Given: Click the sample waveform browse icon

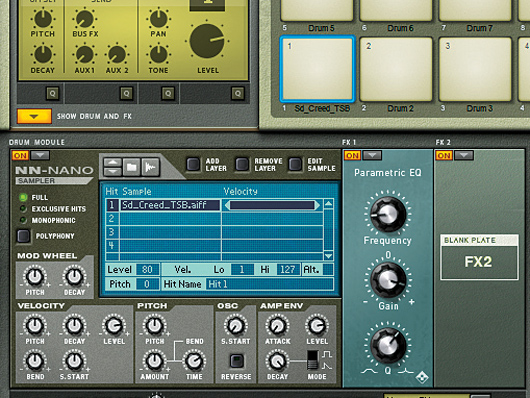Looking at the screenshot, I should [150, 167].
